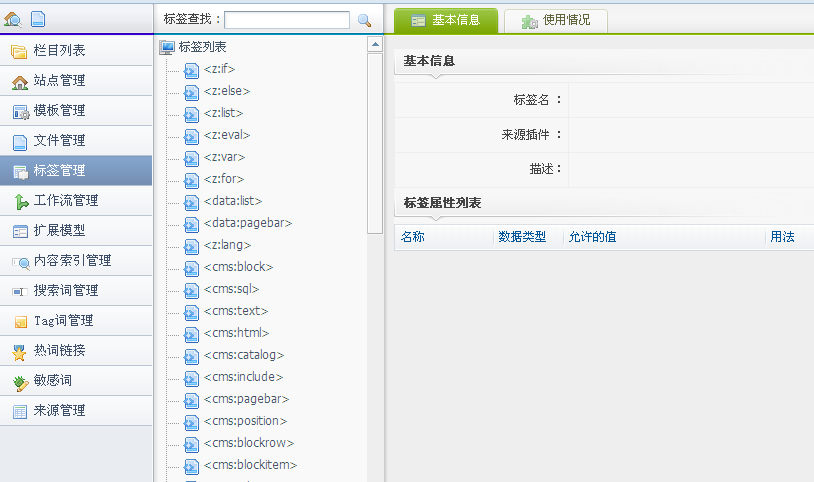
Task: Click the tag tree scrollbar up arrow
Action: [x=375, y=44]
